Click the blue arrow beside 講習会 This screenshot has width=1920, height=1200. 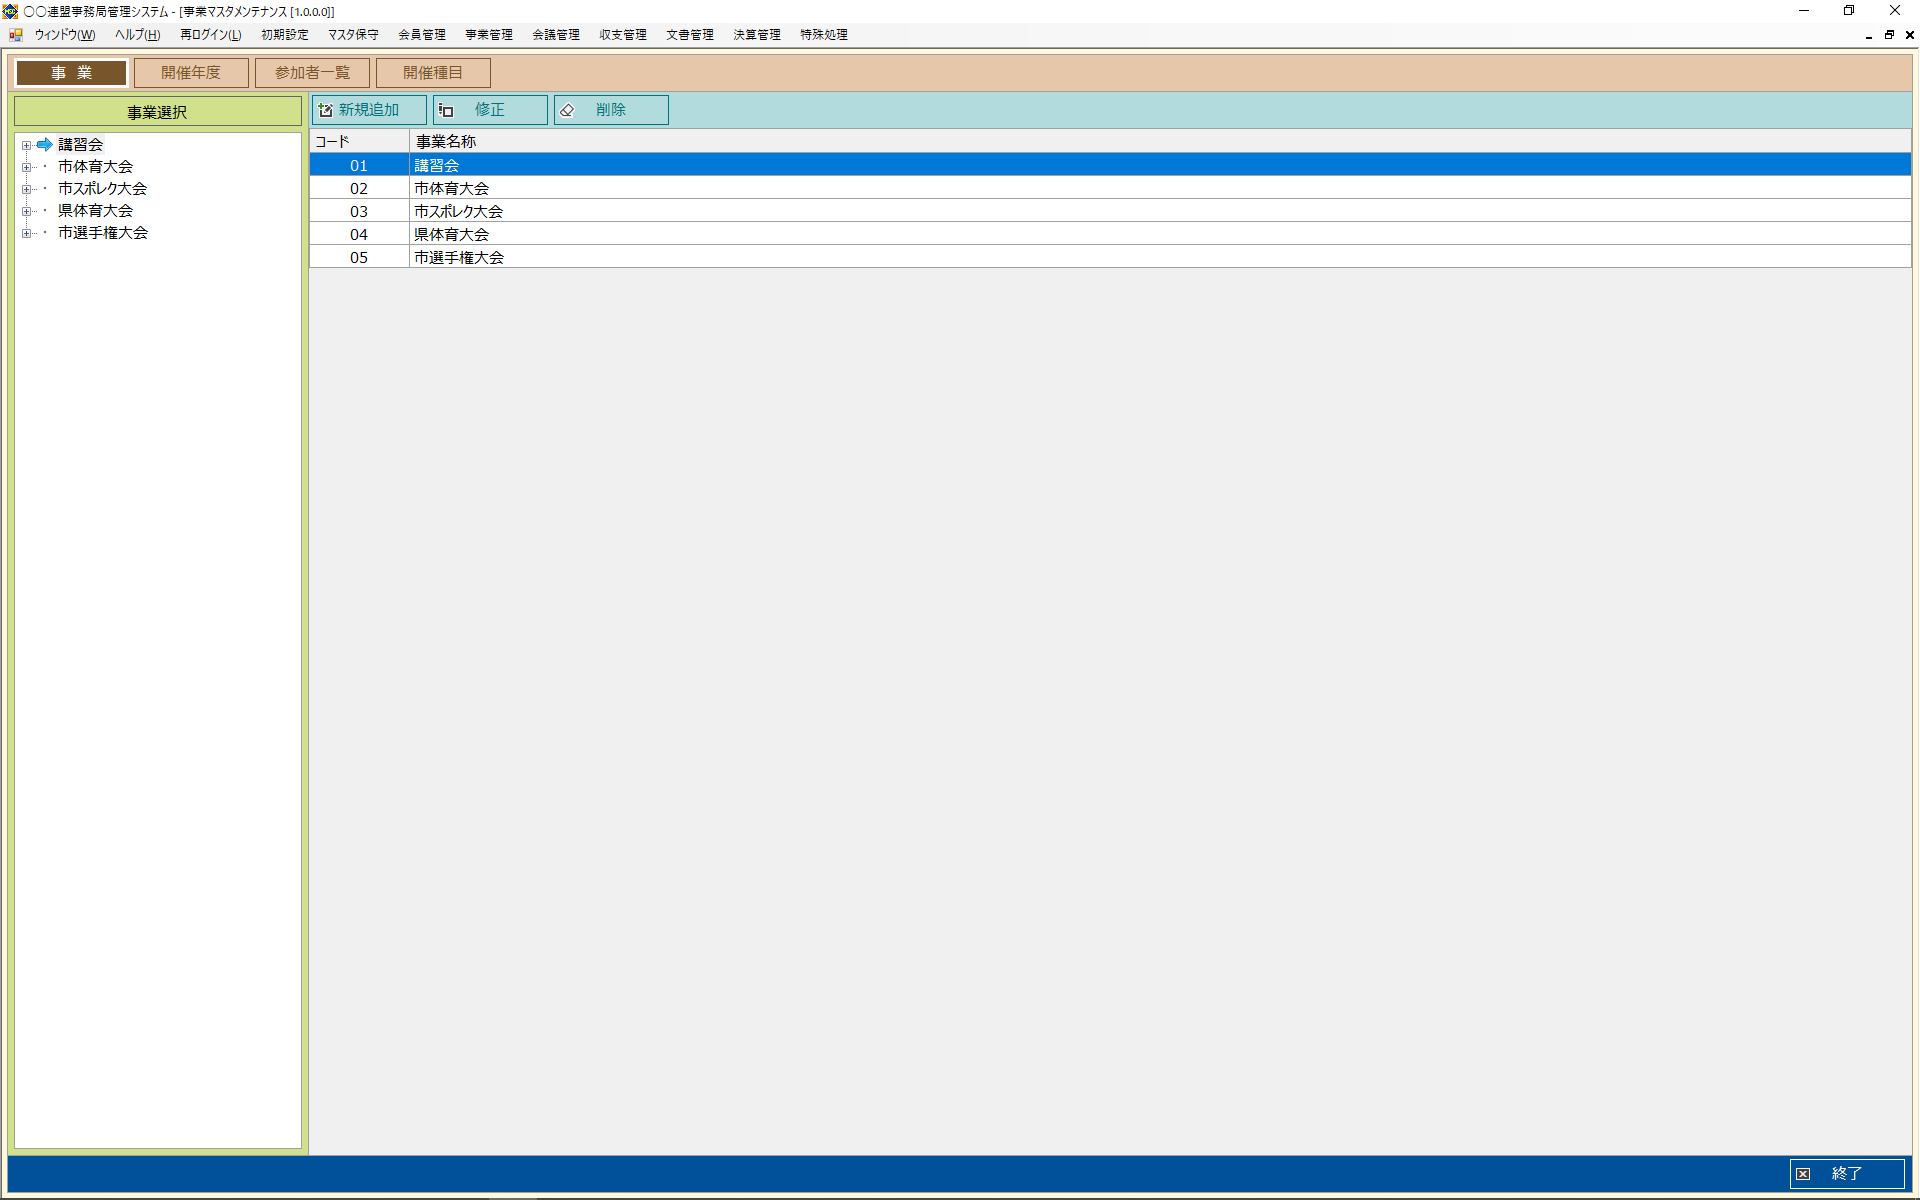point(44,145)
